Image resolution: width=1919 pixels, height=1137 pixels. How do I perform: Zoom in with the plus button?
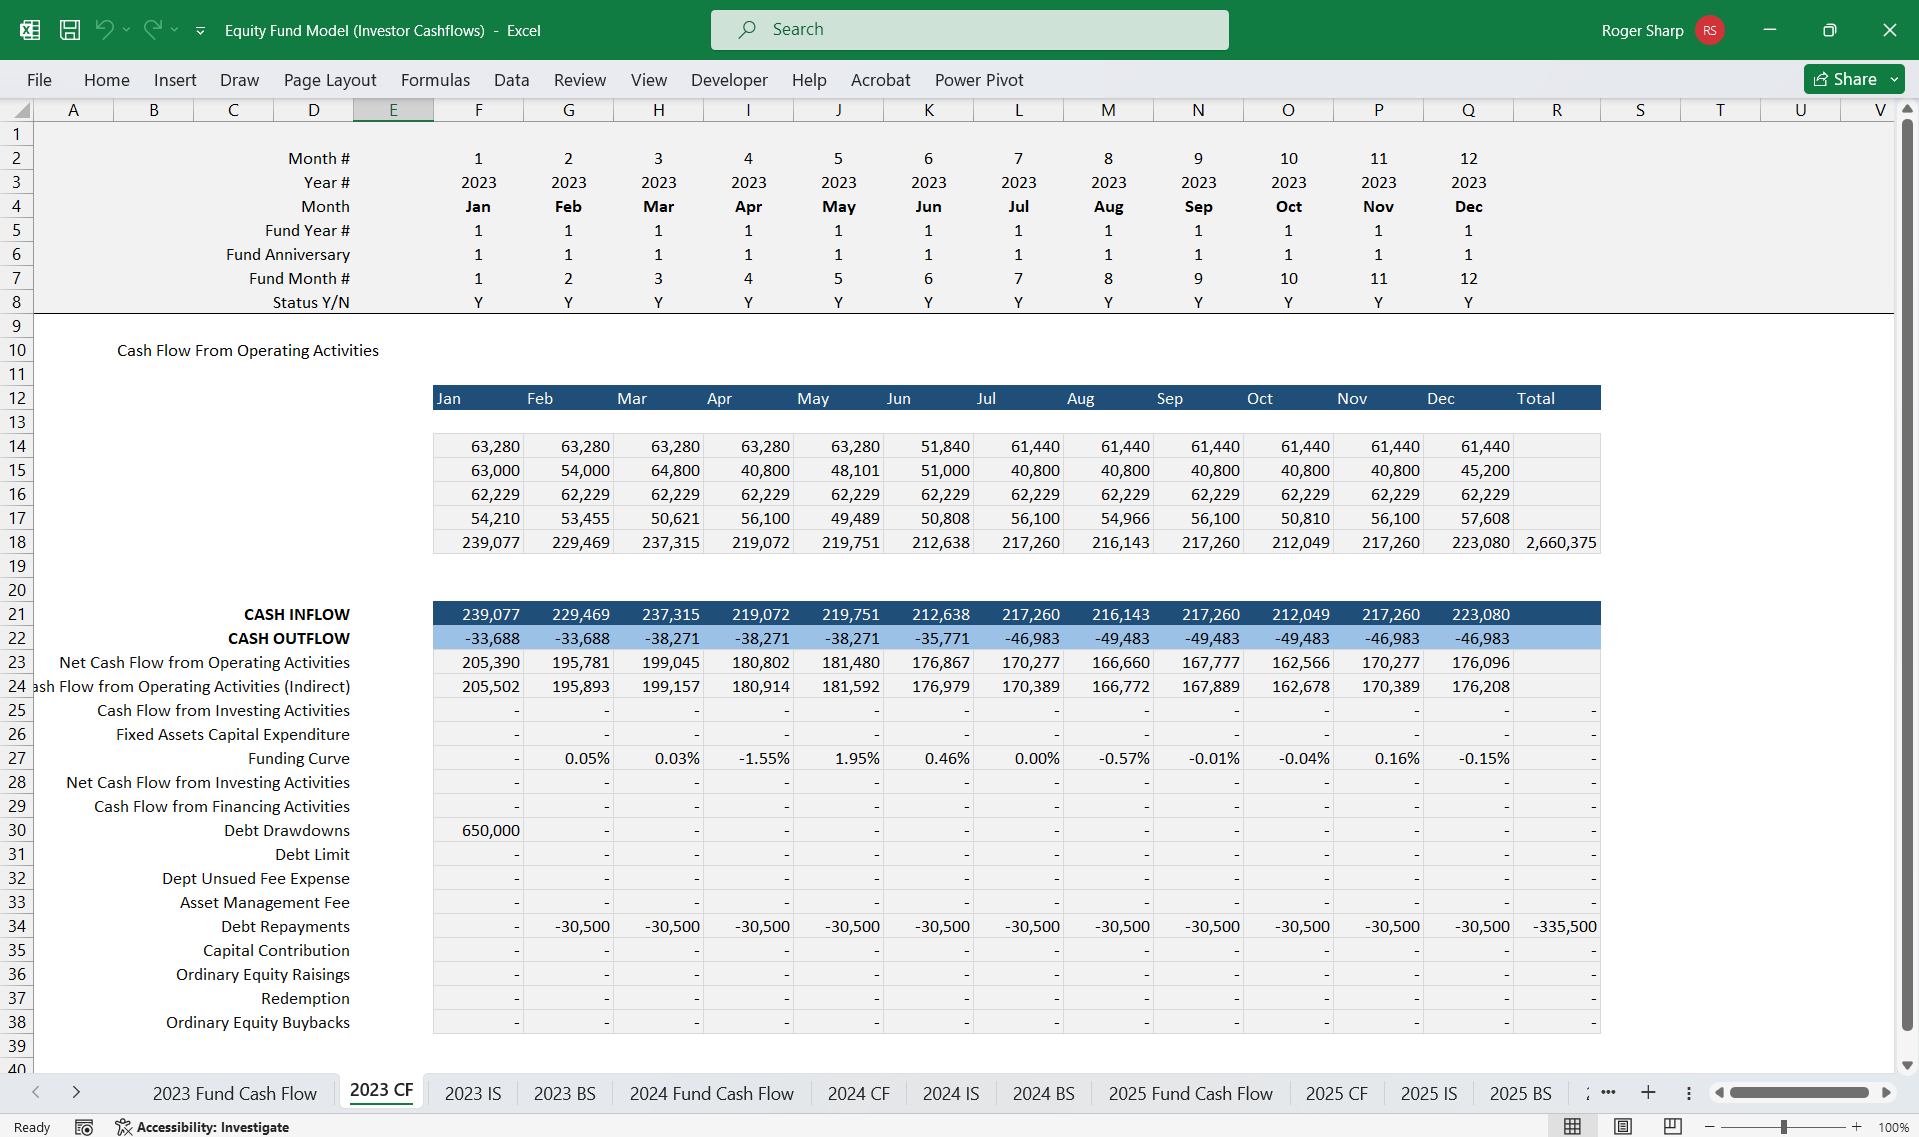point(1856,1127)
